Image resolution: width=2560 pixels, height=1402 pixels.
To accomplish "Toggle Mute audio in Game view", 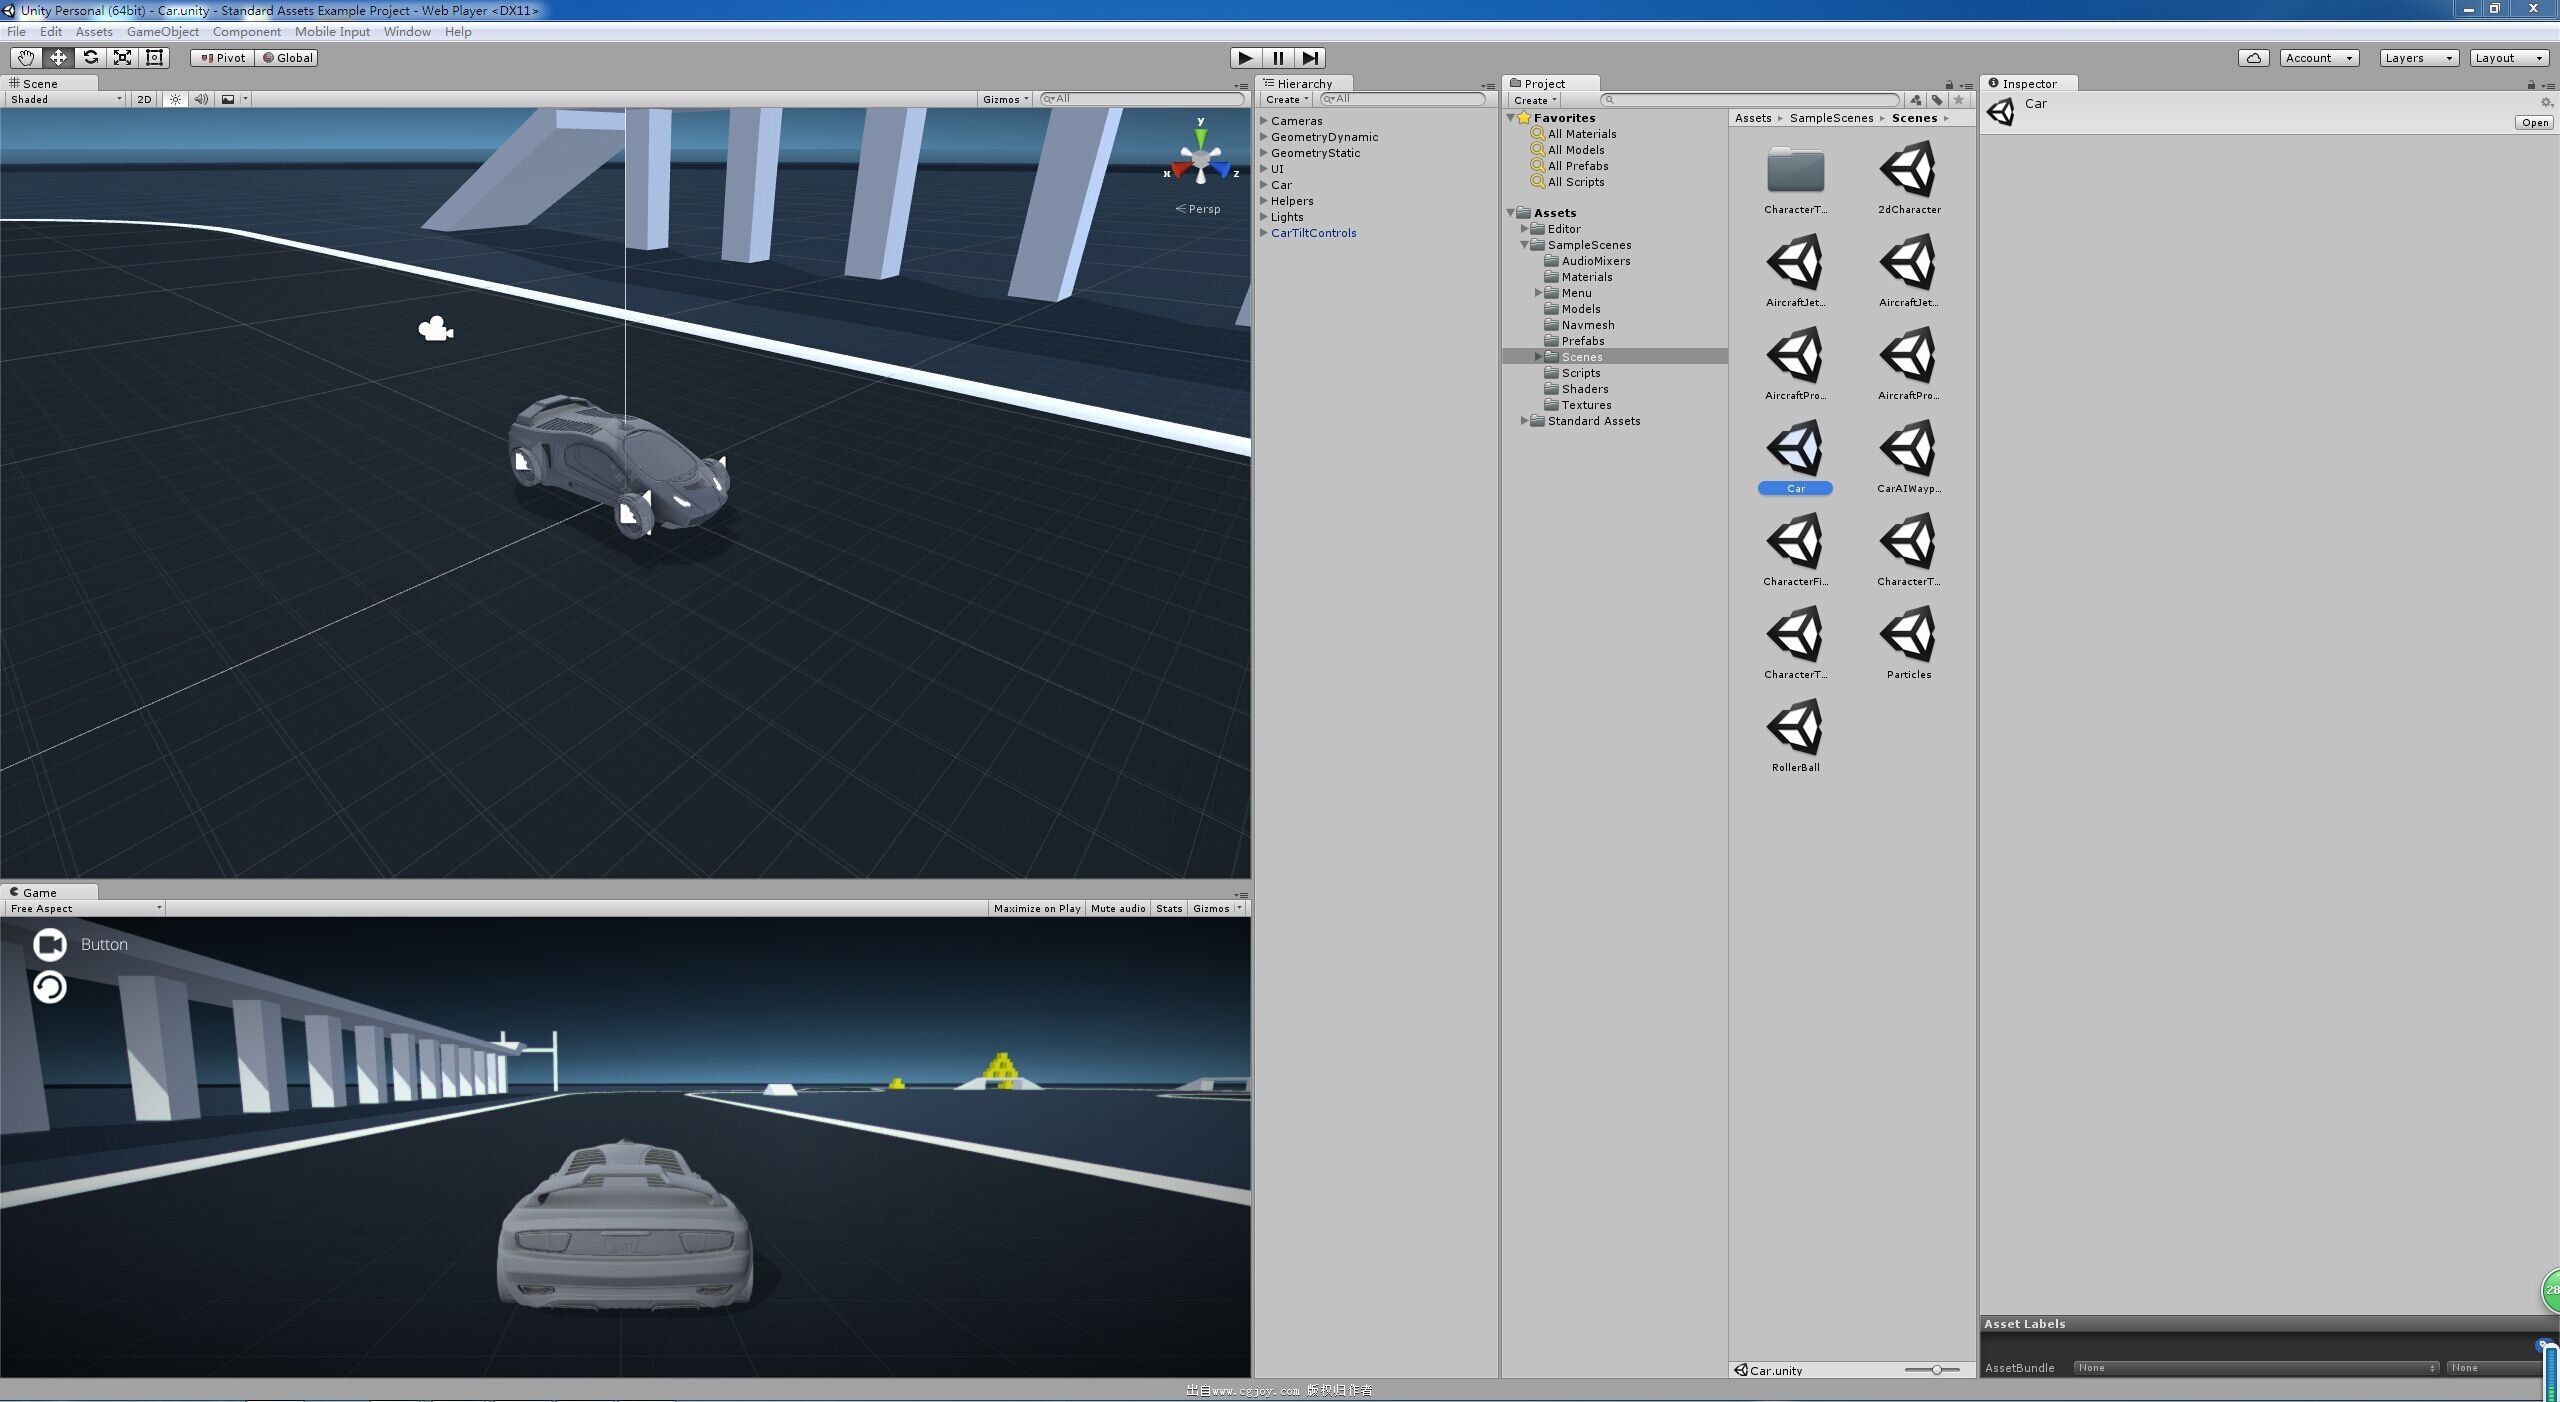I will click(x=1118, y=908).
